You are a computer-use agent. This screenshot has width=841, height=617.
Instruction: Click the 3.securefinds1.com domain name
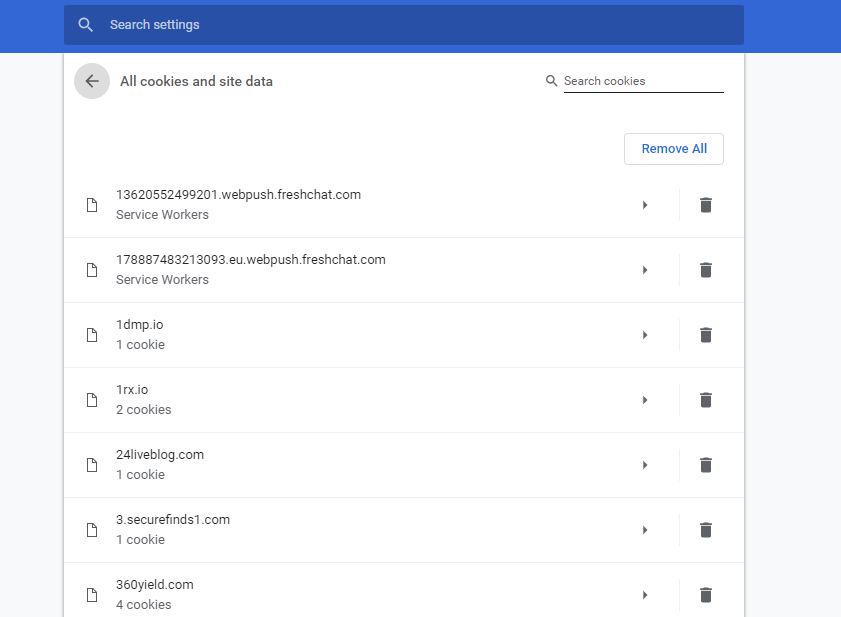(173, 519)
